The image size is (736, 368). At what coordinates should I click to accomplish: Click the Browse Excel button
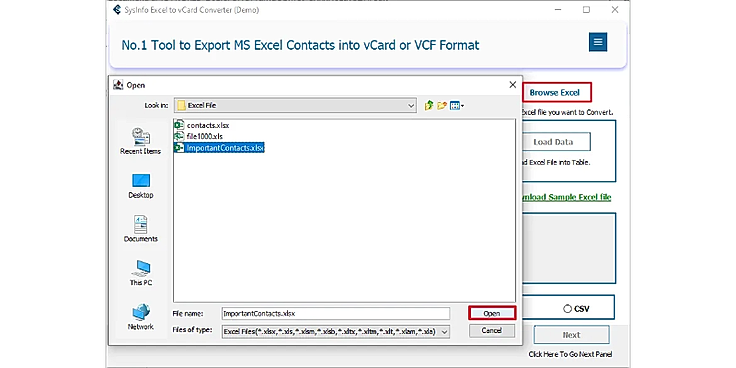click(556, 92)
